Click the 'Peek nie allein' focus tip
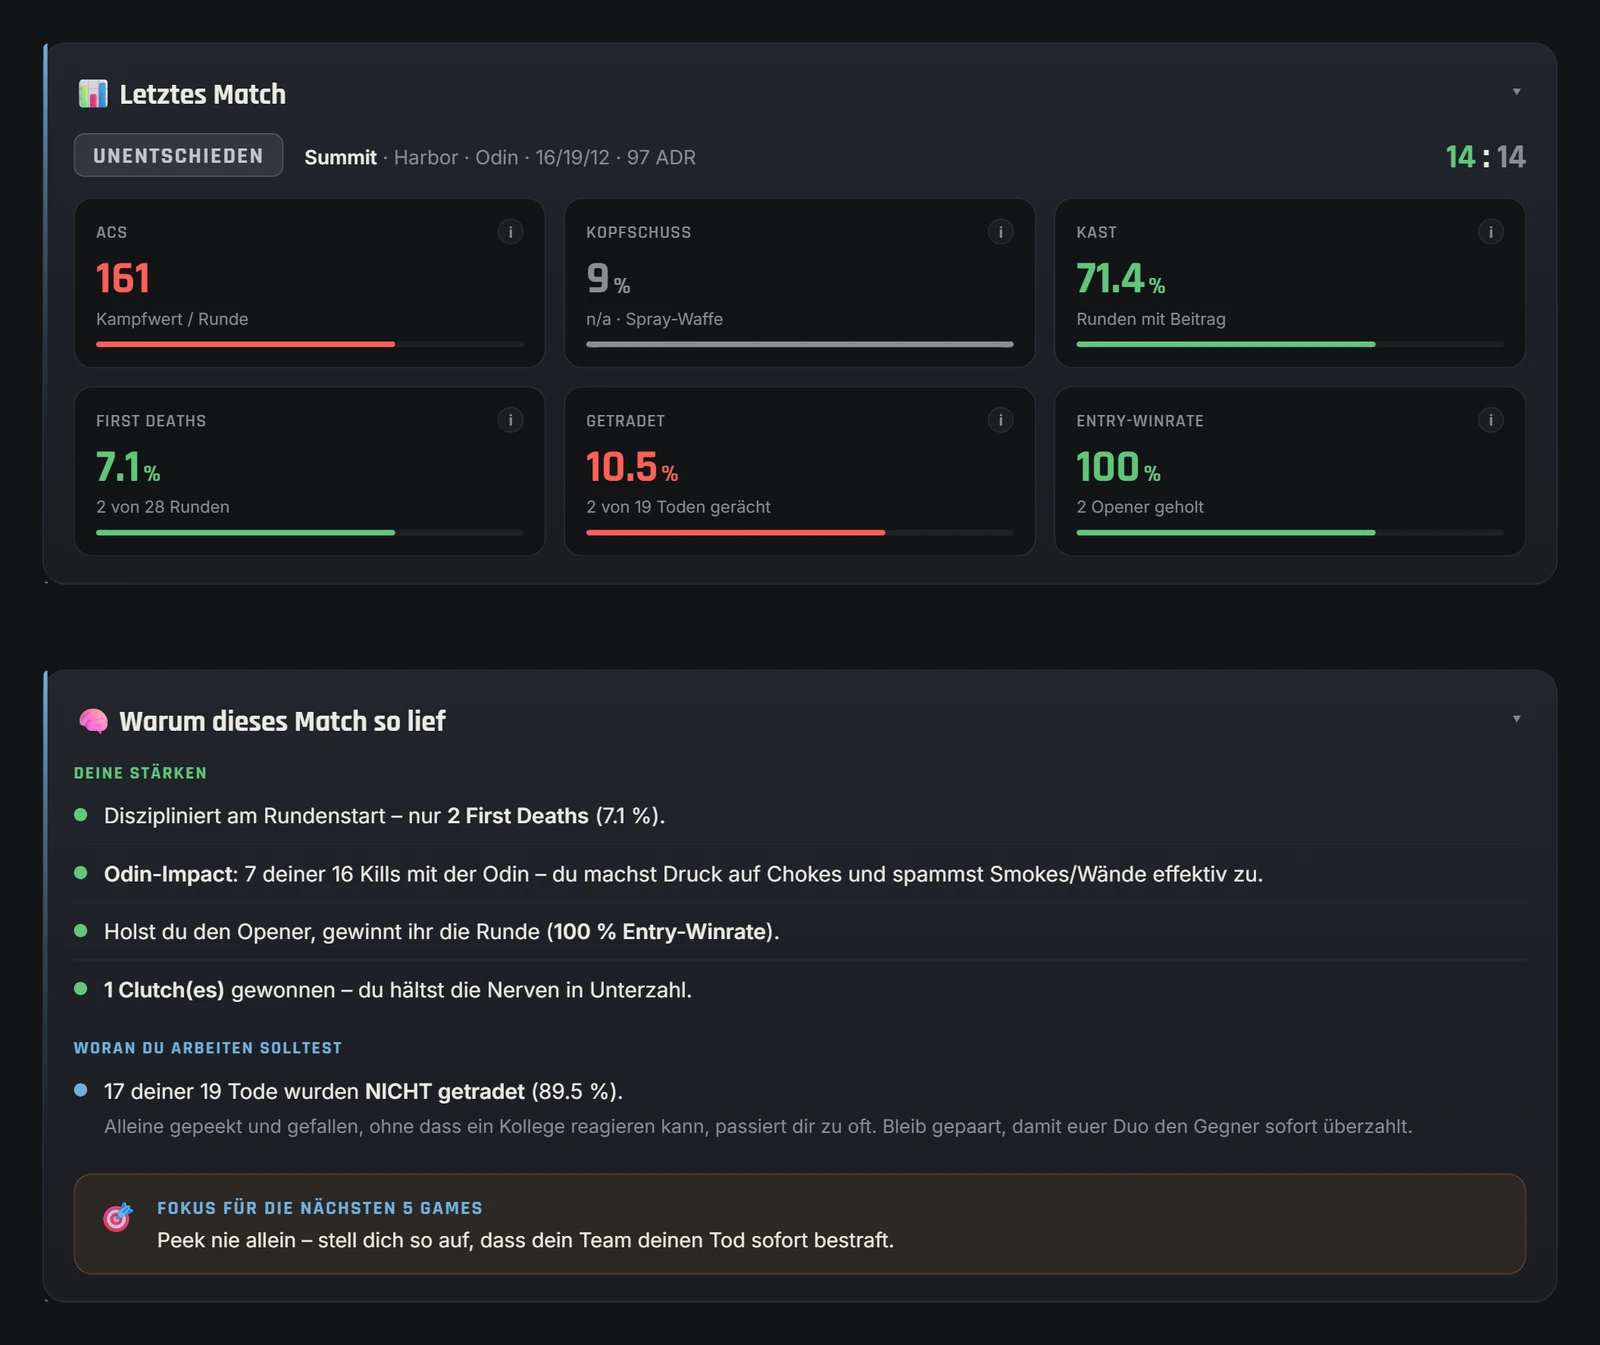Viewport: 1600px width, 1345px height. 525,1240
